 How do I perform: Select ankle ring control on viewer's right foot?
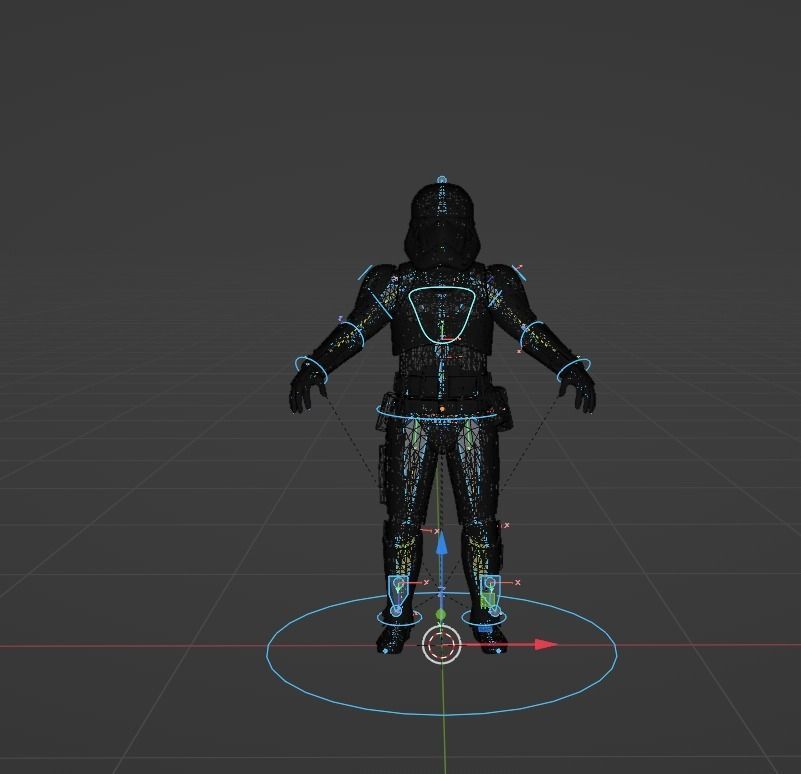484,619
